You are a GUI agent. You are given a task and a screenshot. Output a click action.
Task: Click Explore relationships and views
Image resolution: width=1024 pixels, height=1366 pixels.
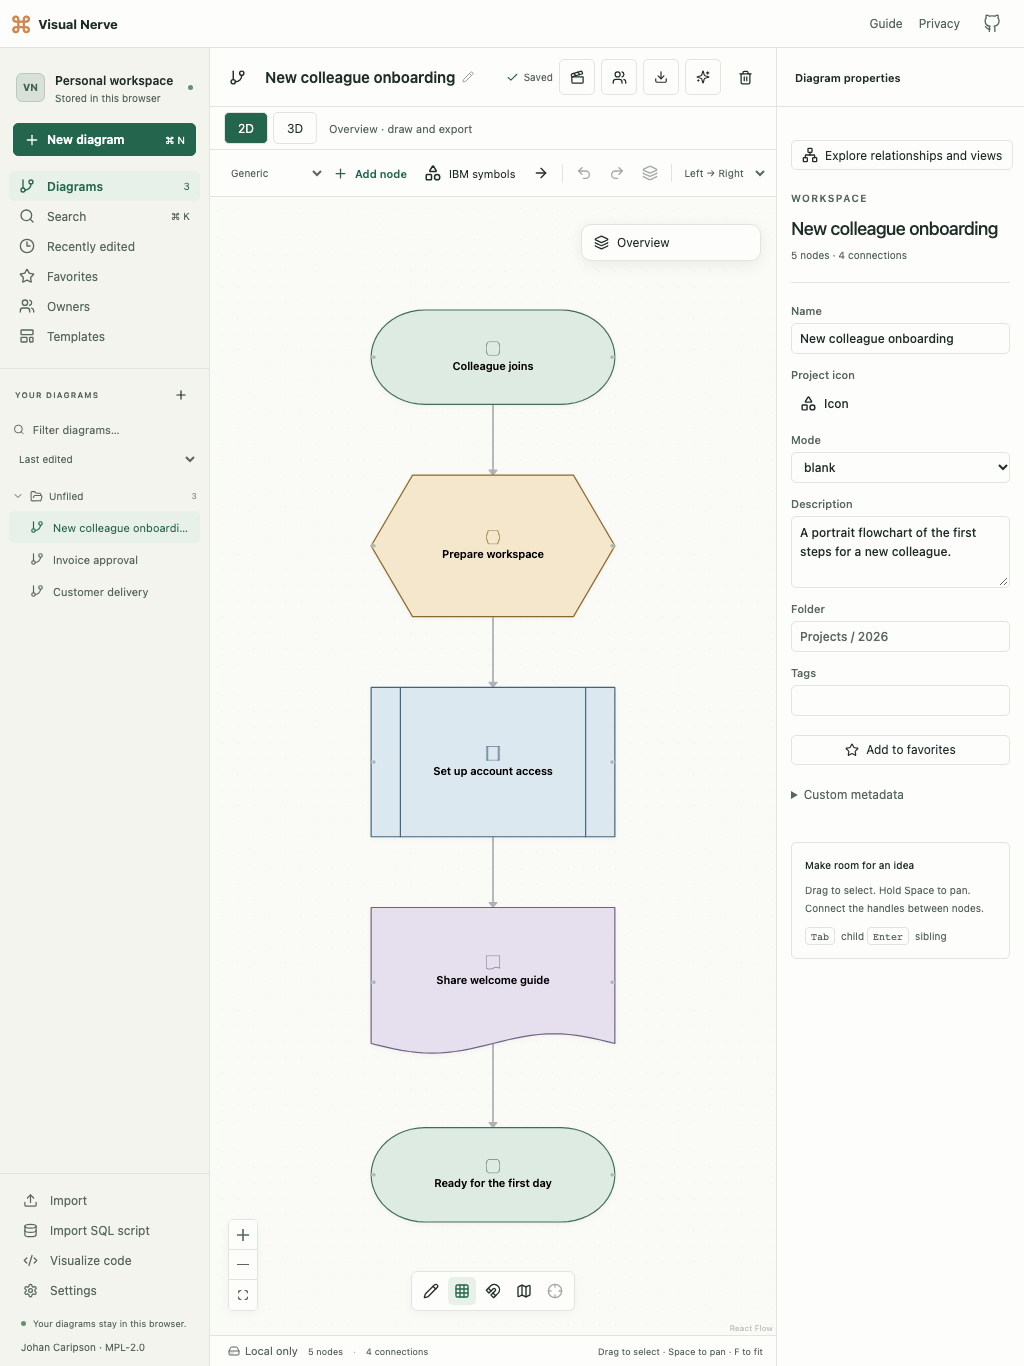pos(902,156)
